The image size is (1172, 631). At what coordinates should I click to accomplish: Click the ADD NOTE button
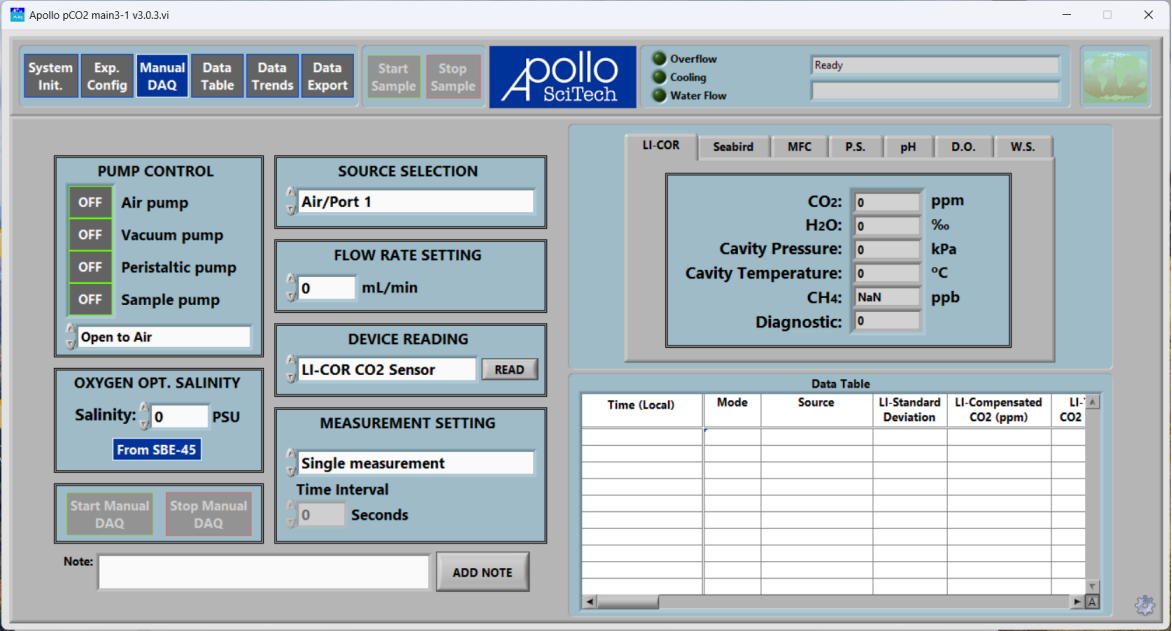click(x=482, y=572)
